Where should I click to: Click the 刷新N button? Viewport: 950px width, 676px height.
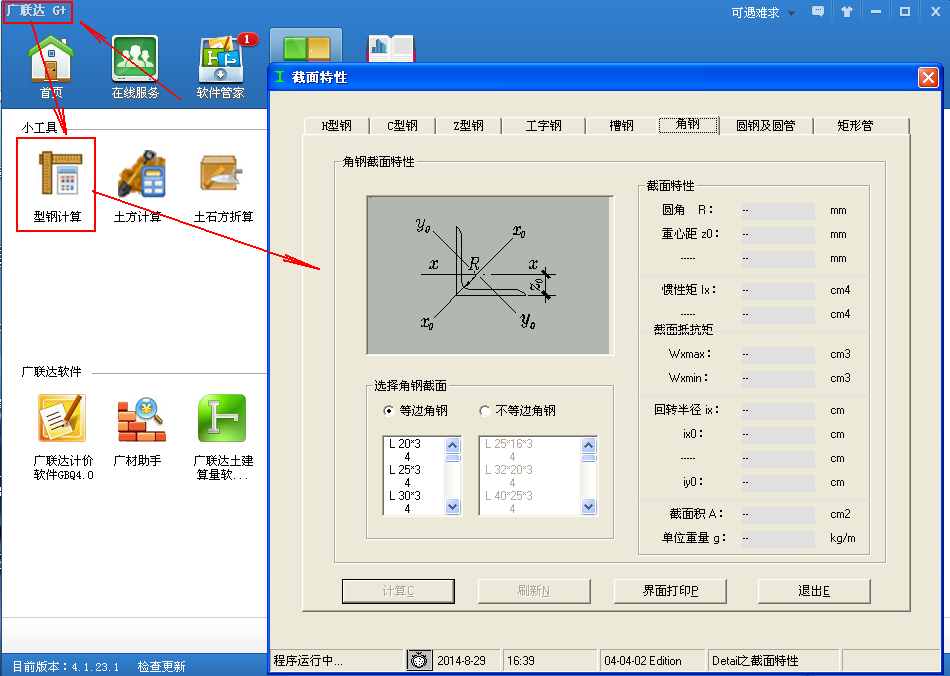coord(534,591)
